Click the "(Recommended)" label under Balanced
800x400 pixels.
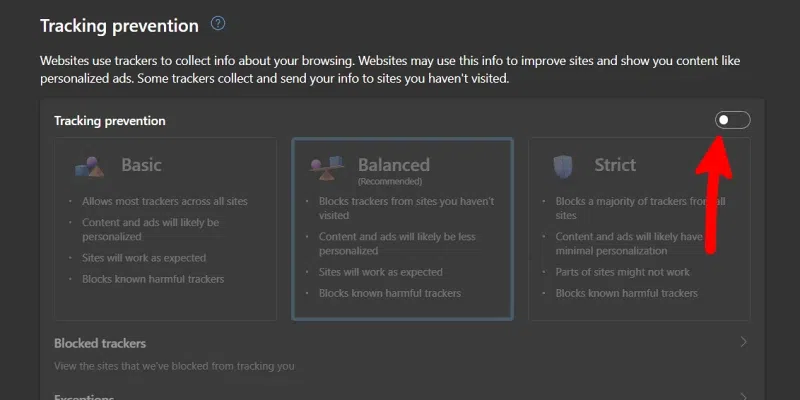click(389, 182)
